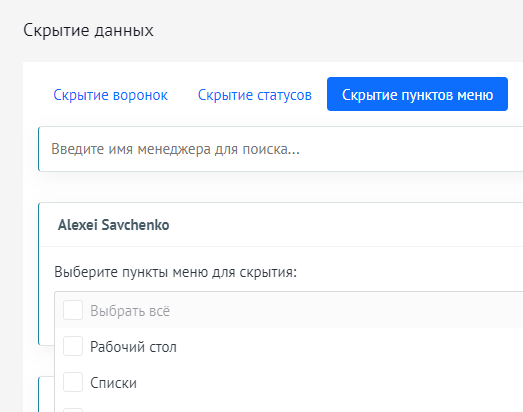The height and width of the screenshot is (412, 523).
Task: Click the Списки option label
Action: tap(113, 383)
